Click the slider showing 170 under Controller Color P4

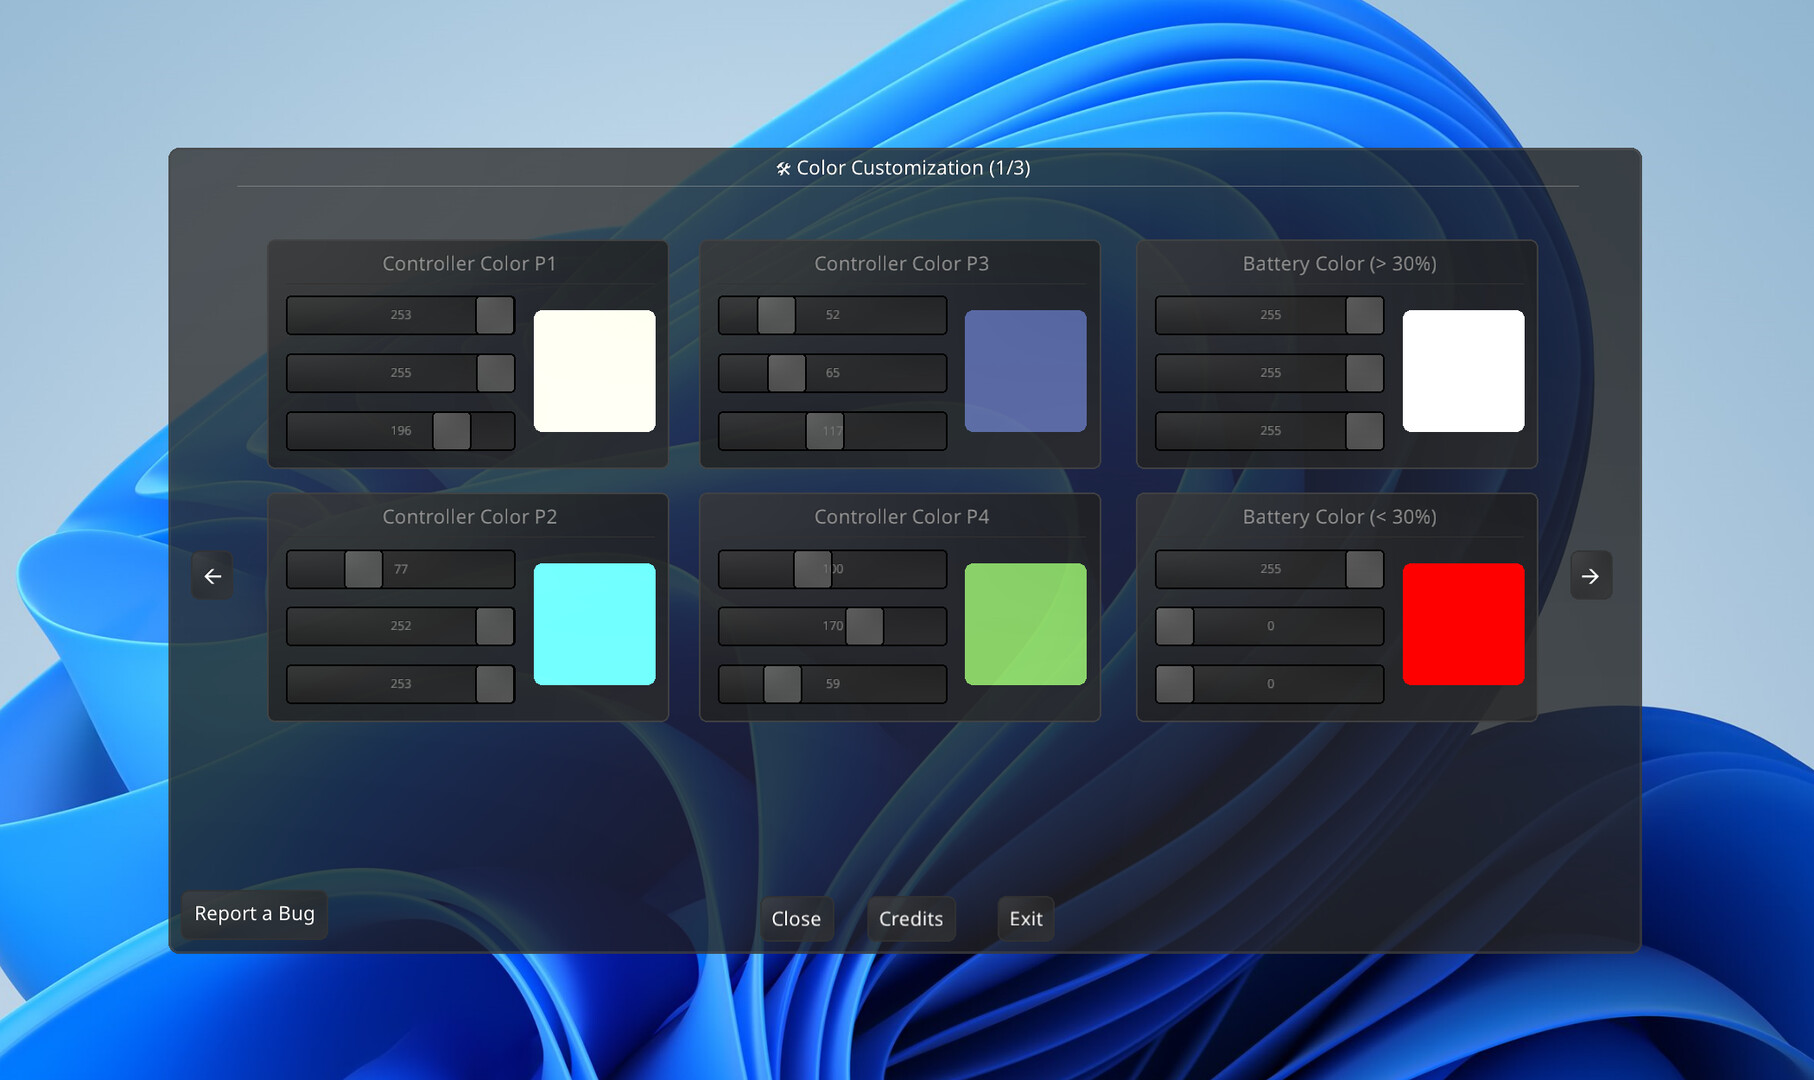click(x=830, y=625)
